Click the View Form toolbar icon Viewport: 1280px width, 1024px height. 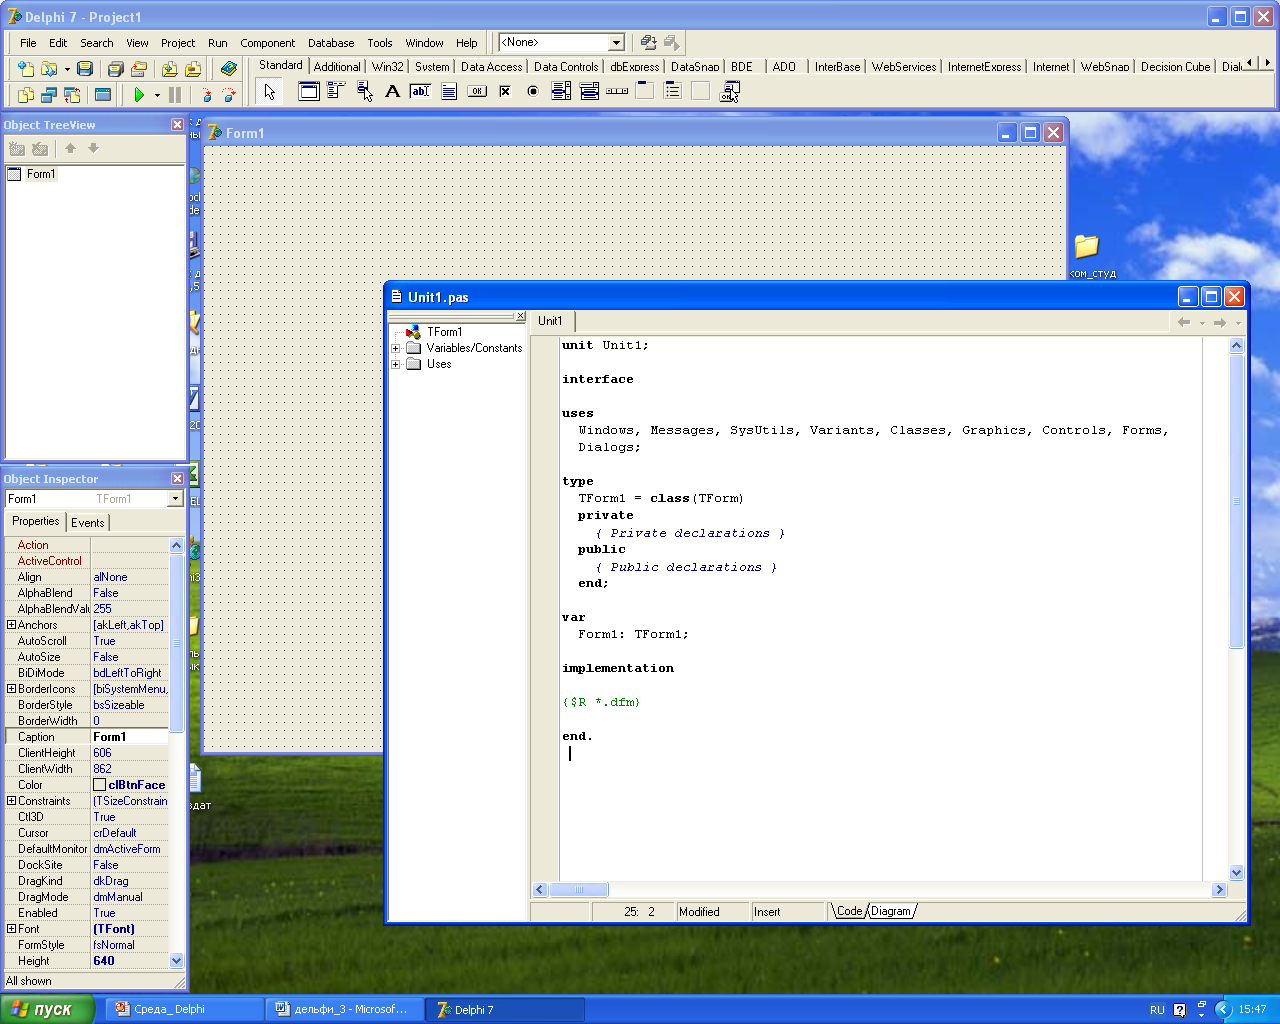tap(48, 95)
